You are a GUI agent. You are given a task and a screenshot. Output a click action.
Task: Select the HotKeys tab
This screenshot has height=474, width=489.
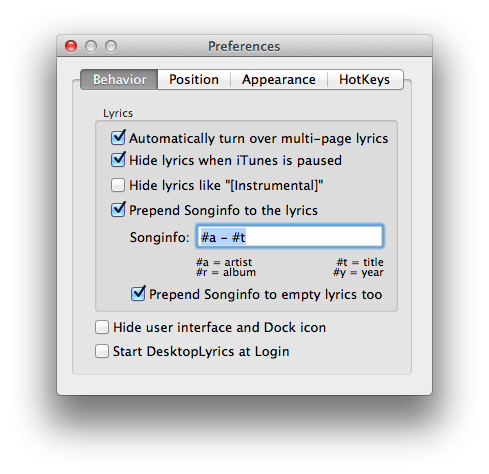pos(365,80)
